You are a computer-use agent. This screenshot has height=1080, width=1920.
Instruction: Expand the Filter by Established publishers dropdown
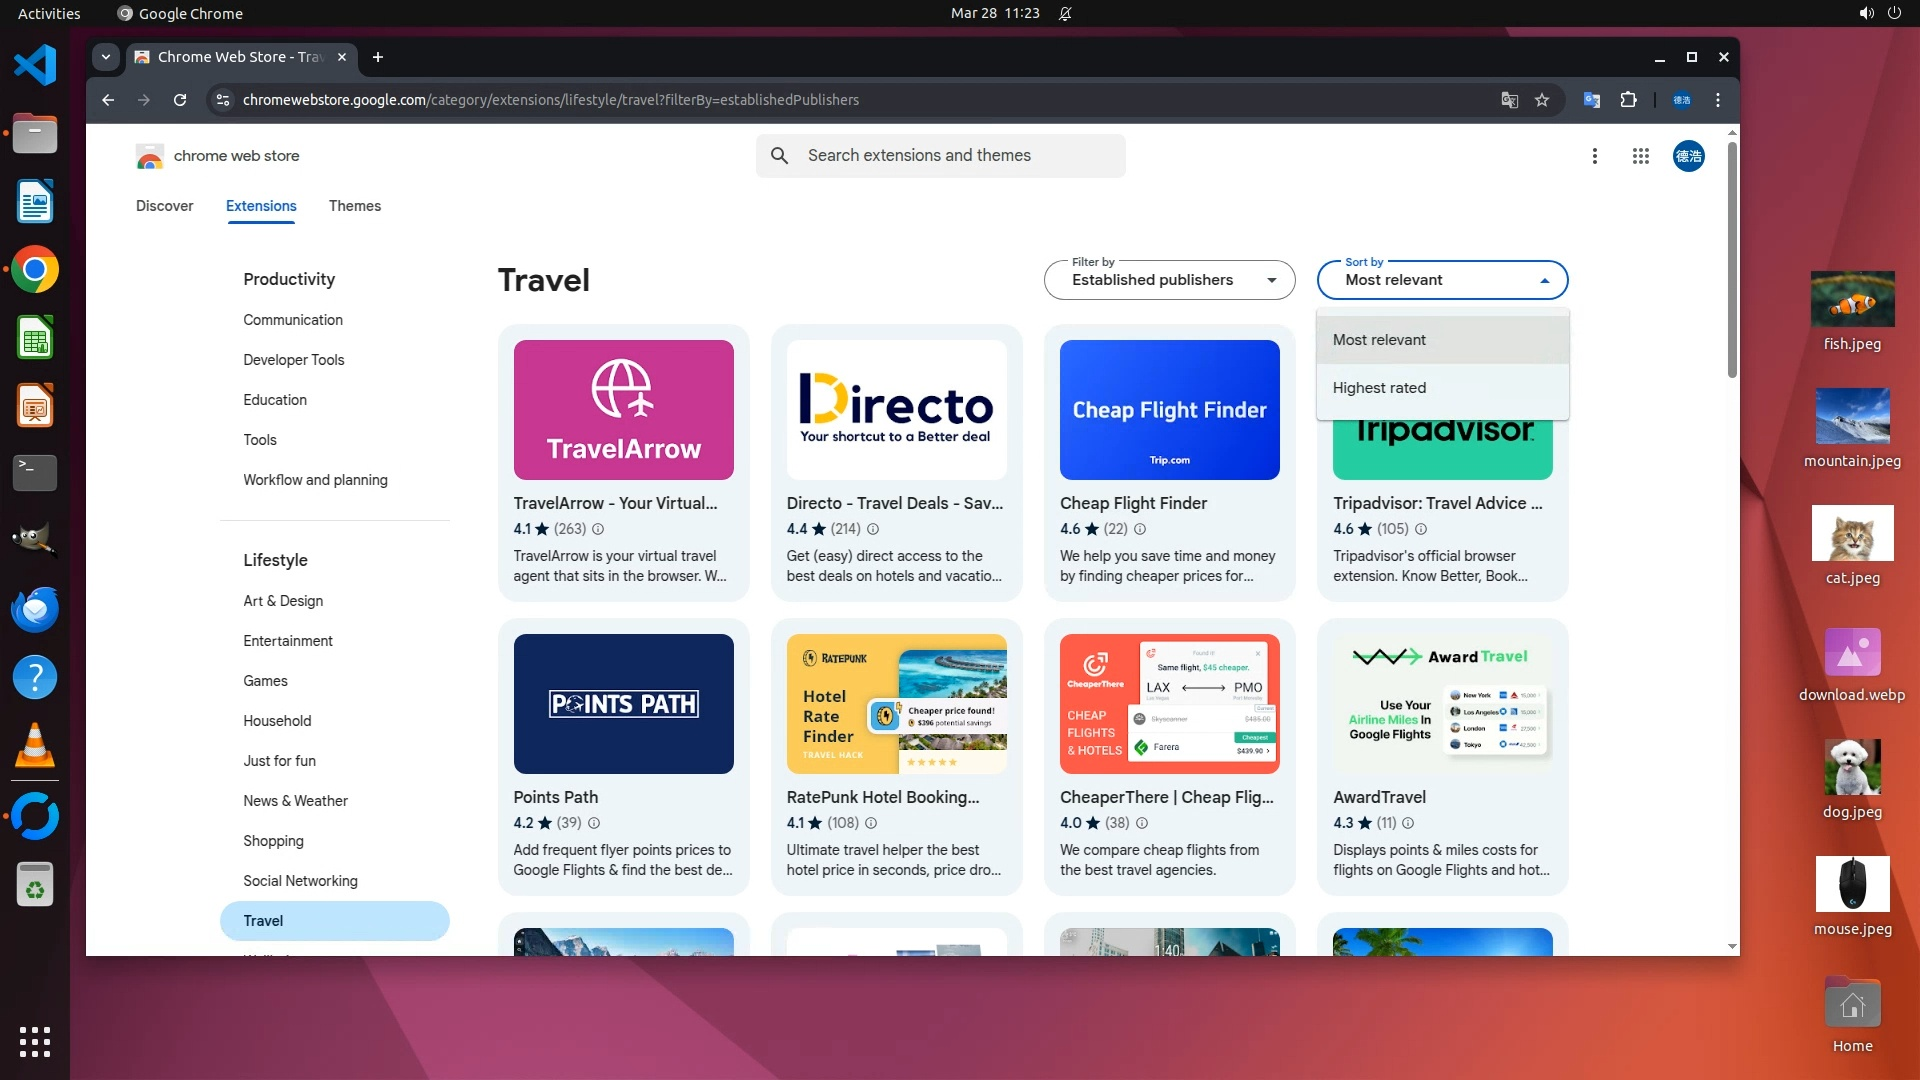[1169, 280]
